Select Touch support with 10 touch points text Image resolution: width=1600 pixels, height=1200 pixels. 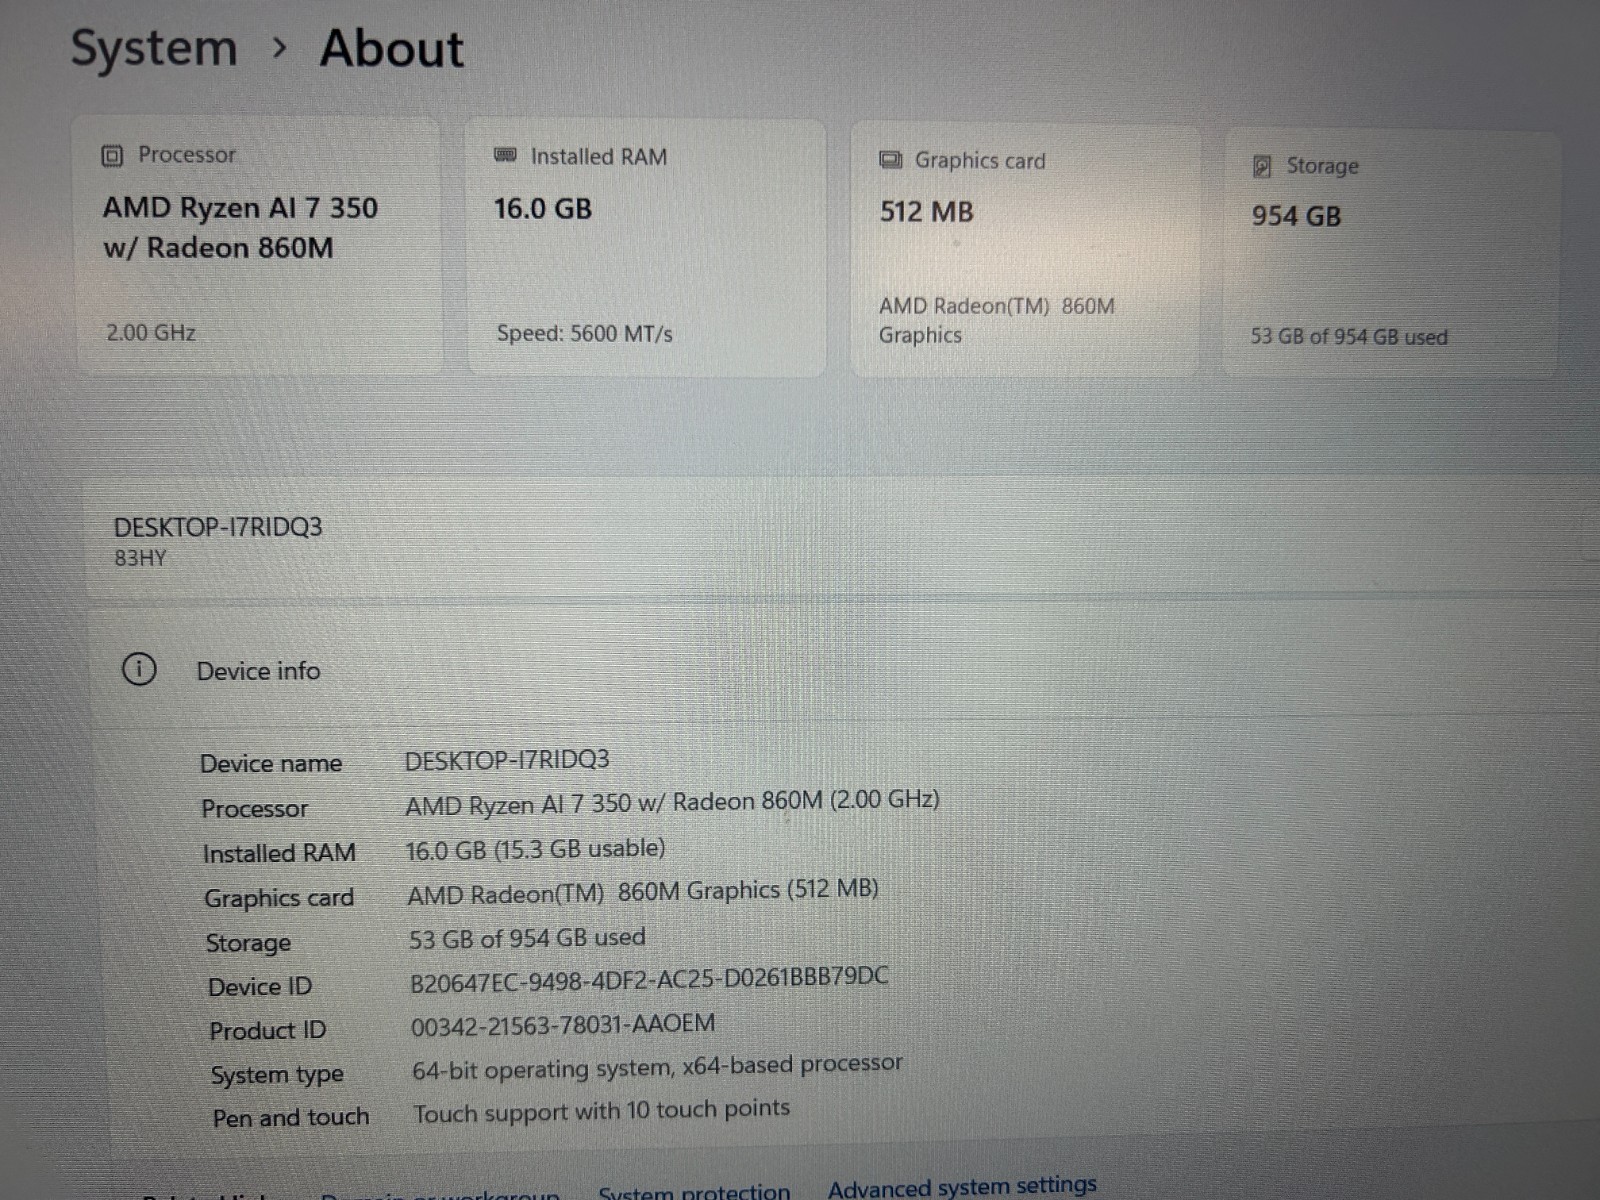(602, 1111)
